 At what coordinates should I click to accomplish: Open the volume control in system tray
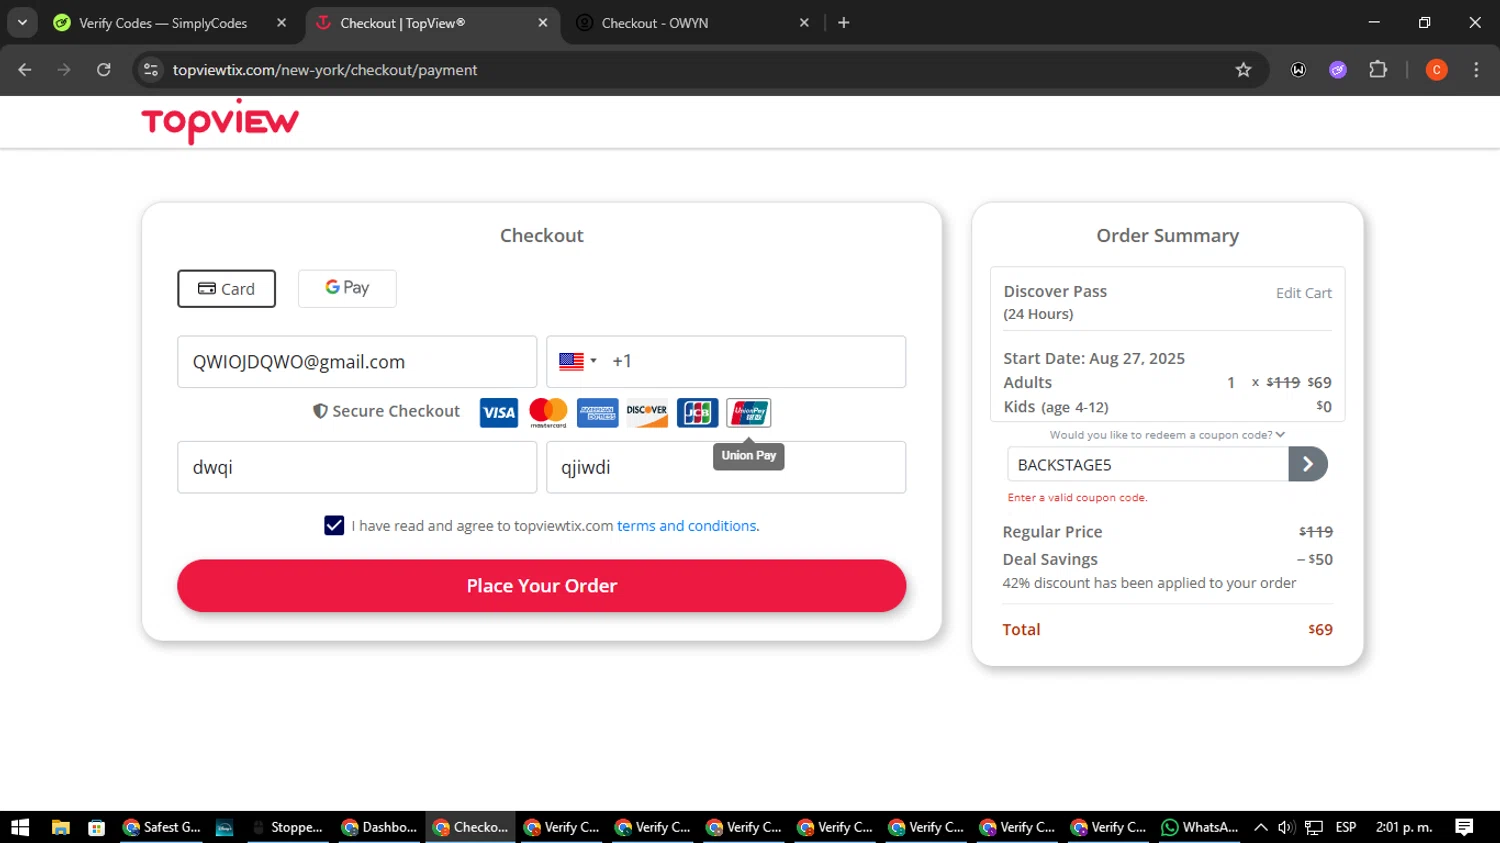(x=1286, y=827)
